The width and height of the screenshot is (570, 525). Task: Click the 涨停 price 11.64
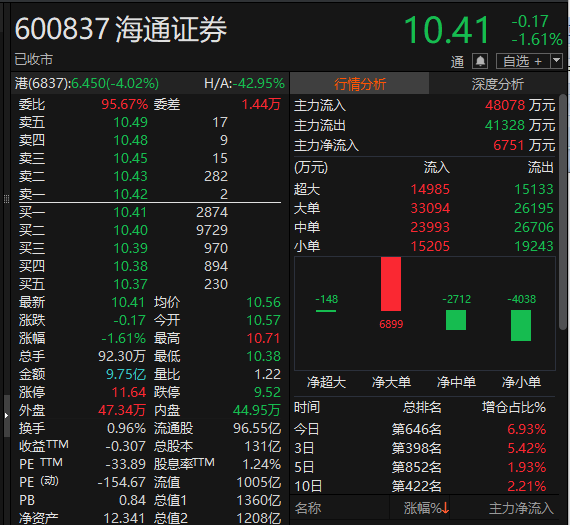coord(129,392)
